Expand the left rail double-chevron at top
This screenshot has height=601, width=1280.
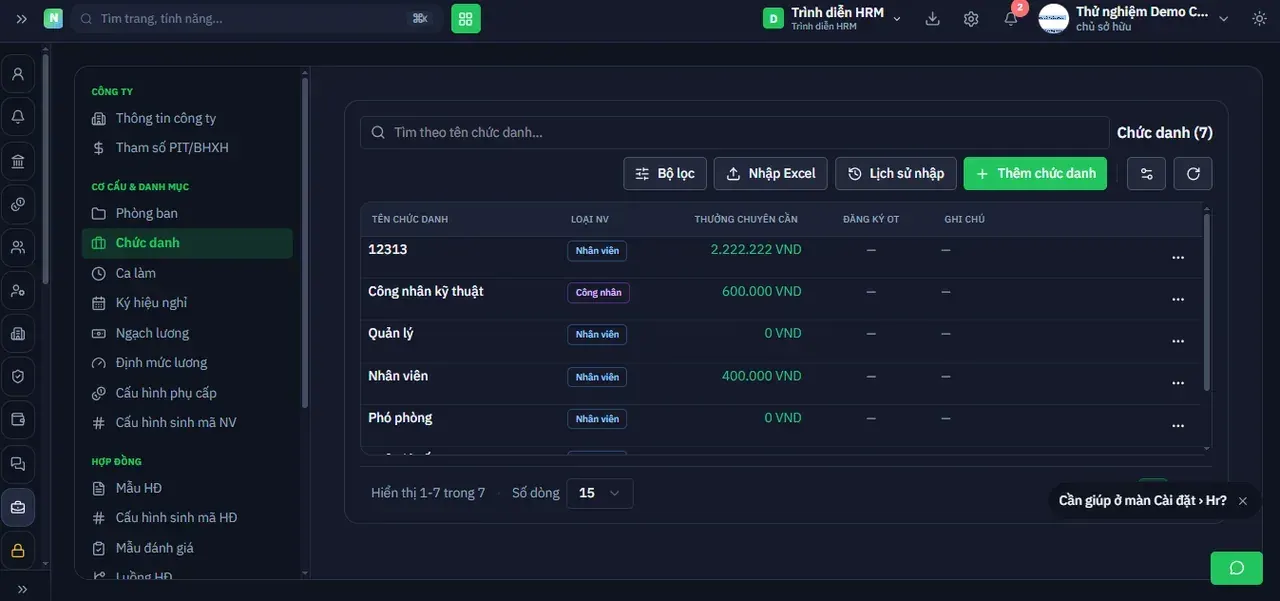tap(22, 19)
